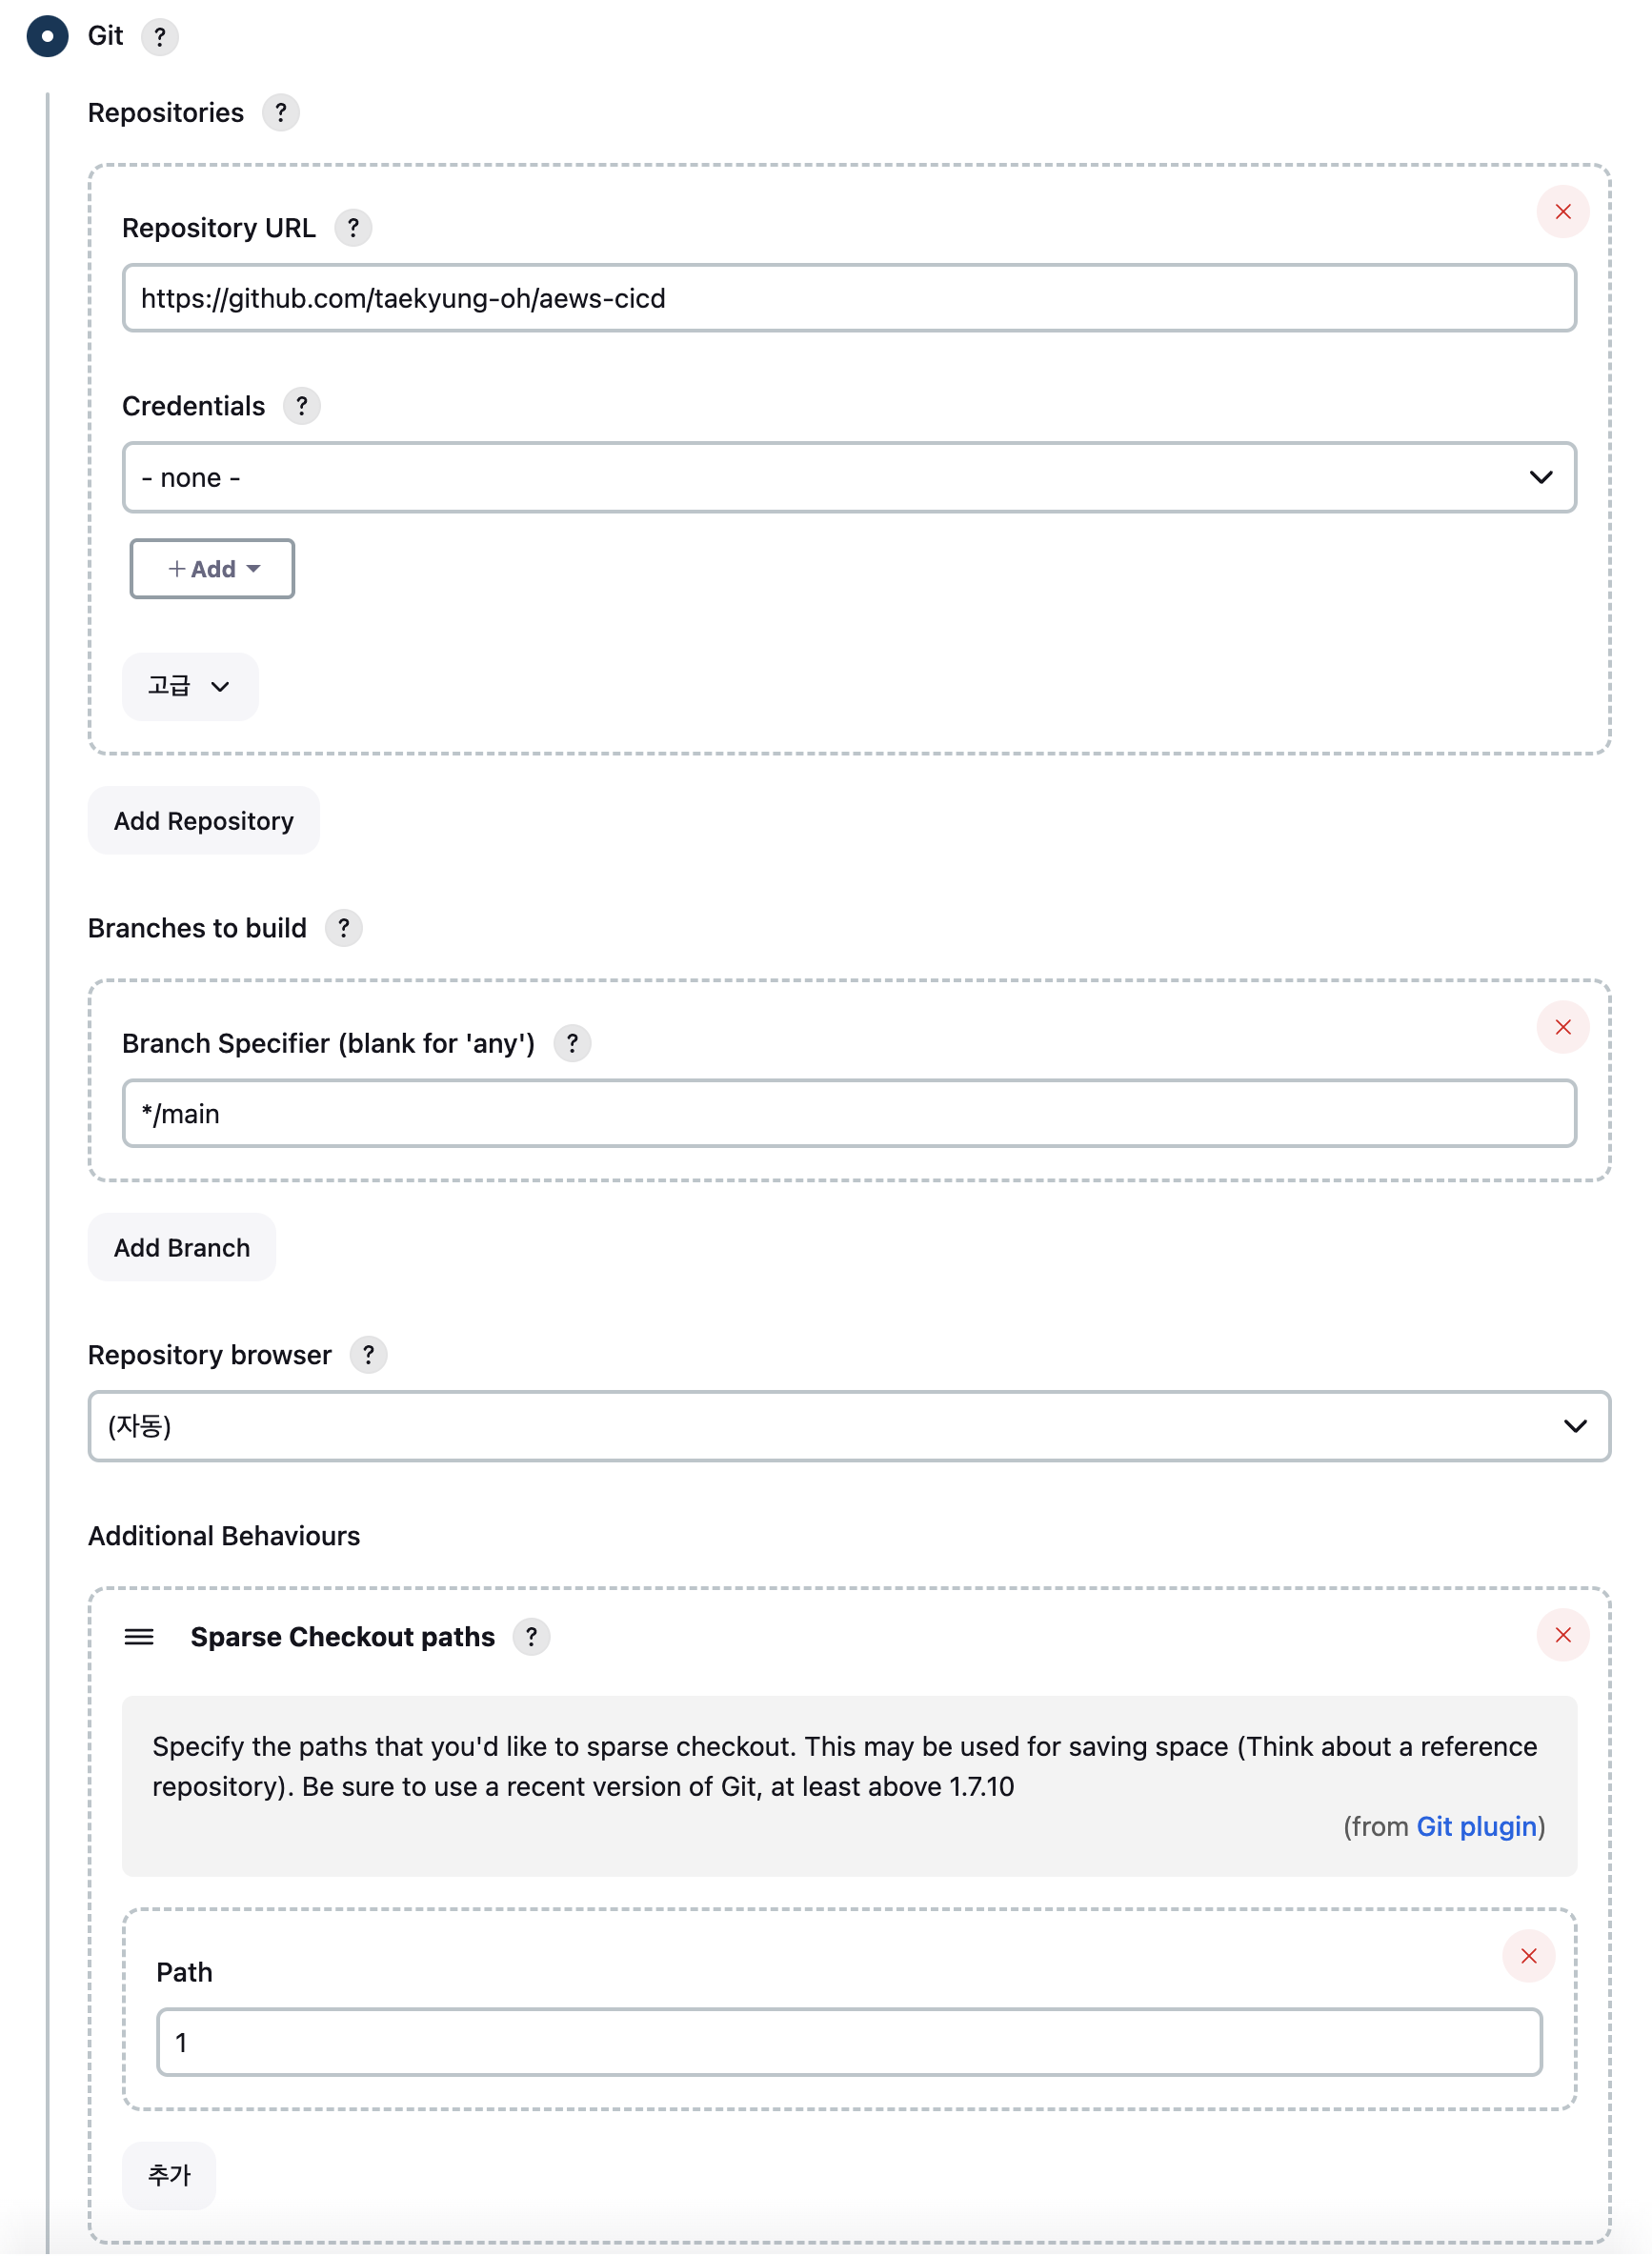The height and width of the screenshot is (2256, 1652).
Task: Open the Repository browser dropdown
Action: pyautogui.click(x=848, y=1425)
